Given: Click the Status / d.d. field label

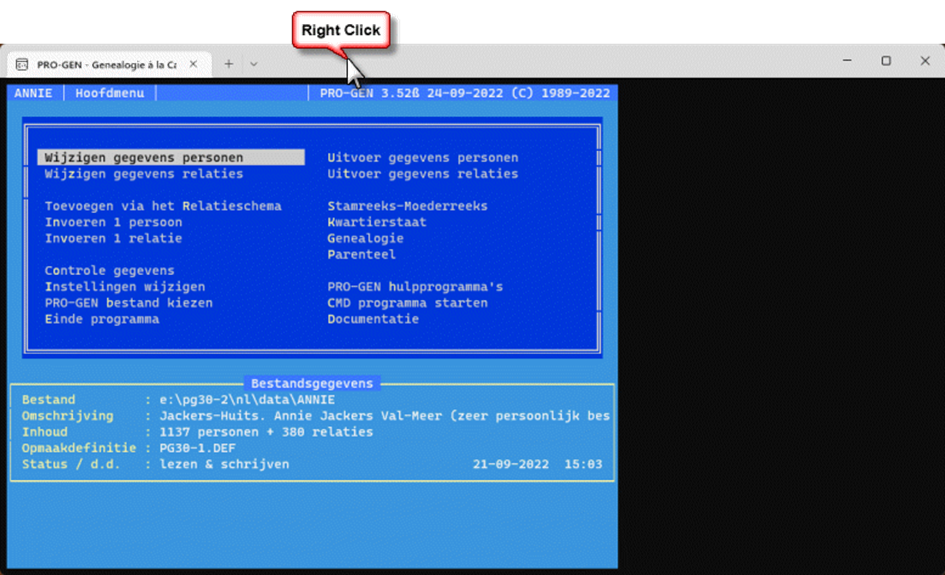Looking at the screenshot, I should [71, 465].
